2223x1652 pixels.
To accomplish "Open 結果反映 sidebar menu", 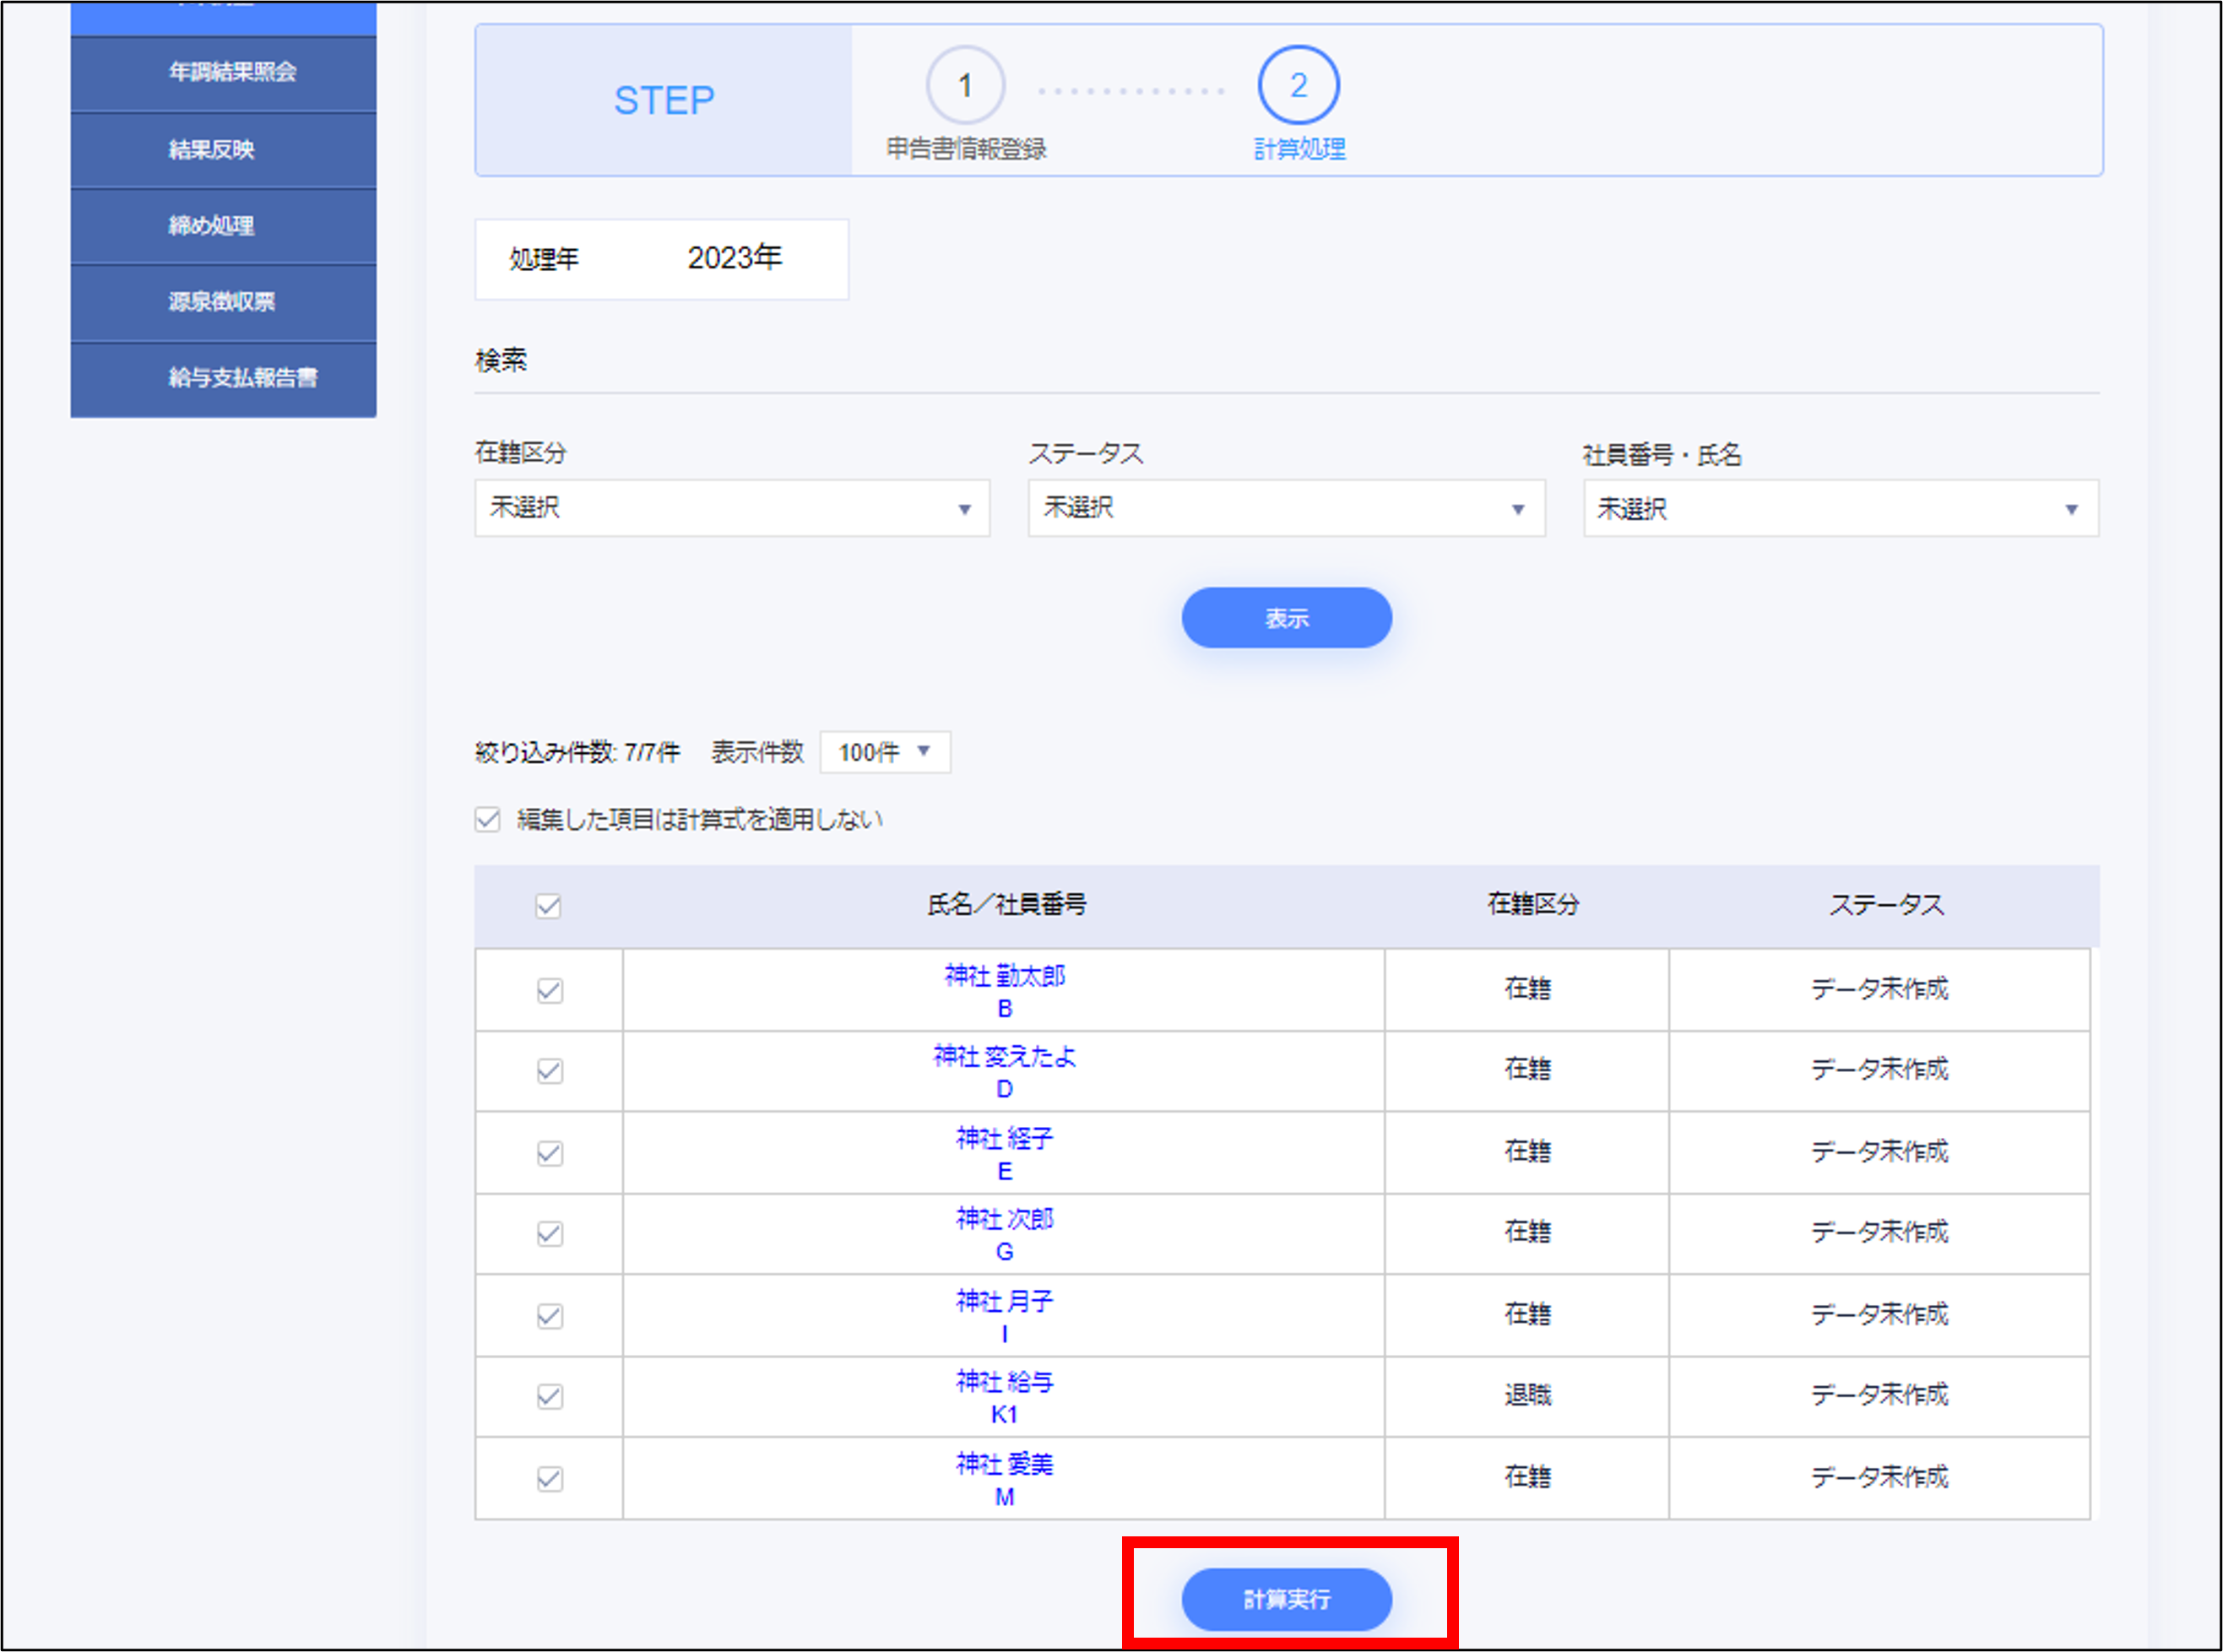I will 211,150.
